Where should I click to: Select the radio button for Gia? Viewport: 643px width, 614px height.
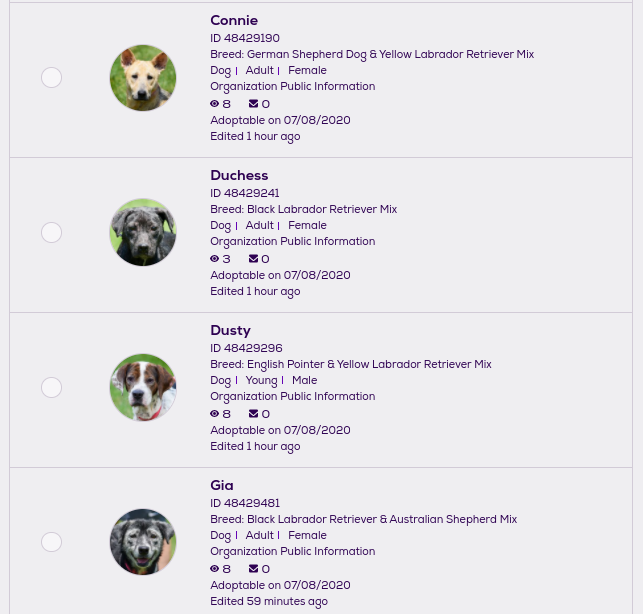[52, 542]
